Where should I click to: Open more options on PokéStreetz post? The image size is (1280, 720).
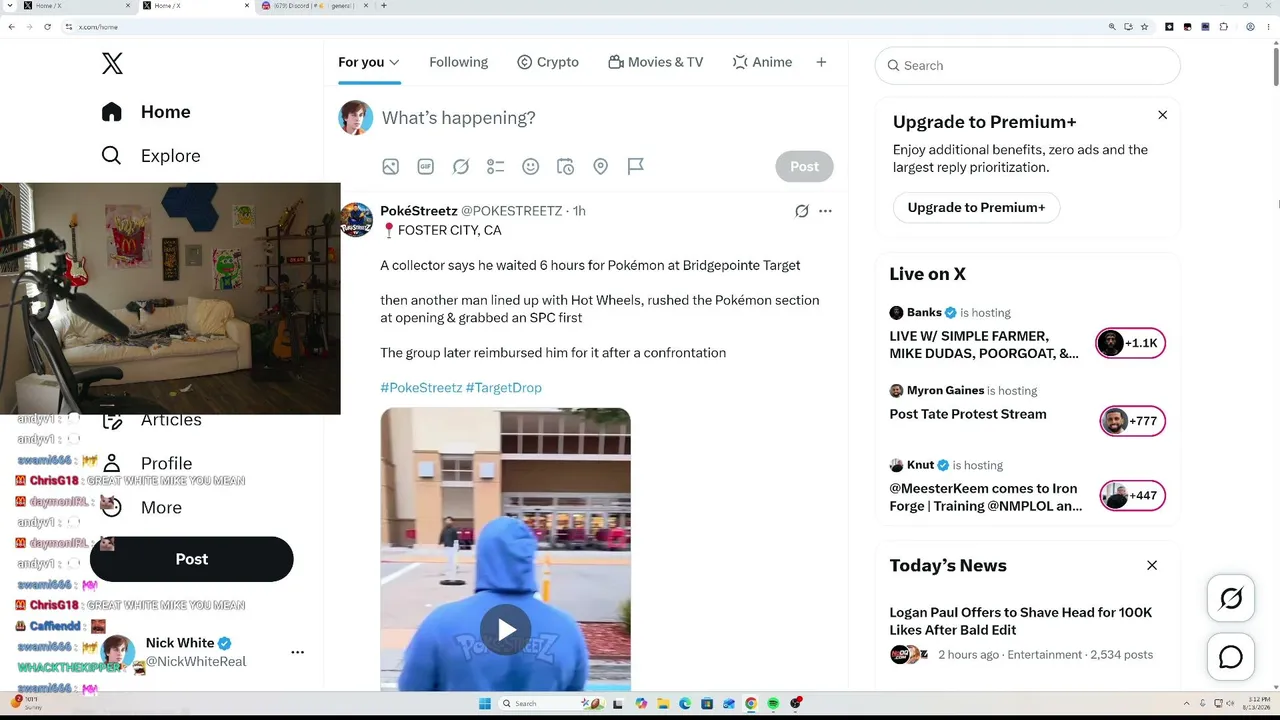[825, 211]
